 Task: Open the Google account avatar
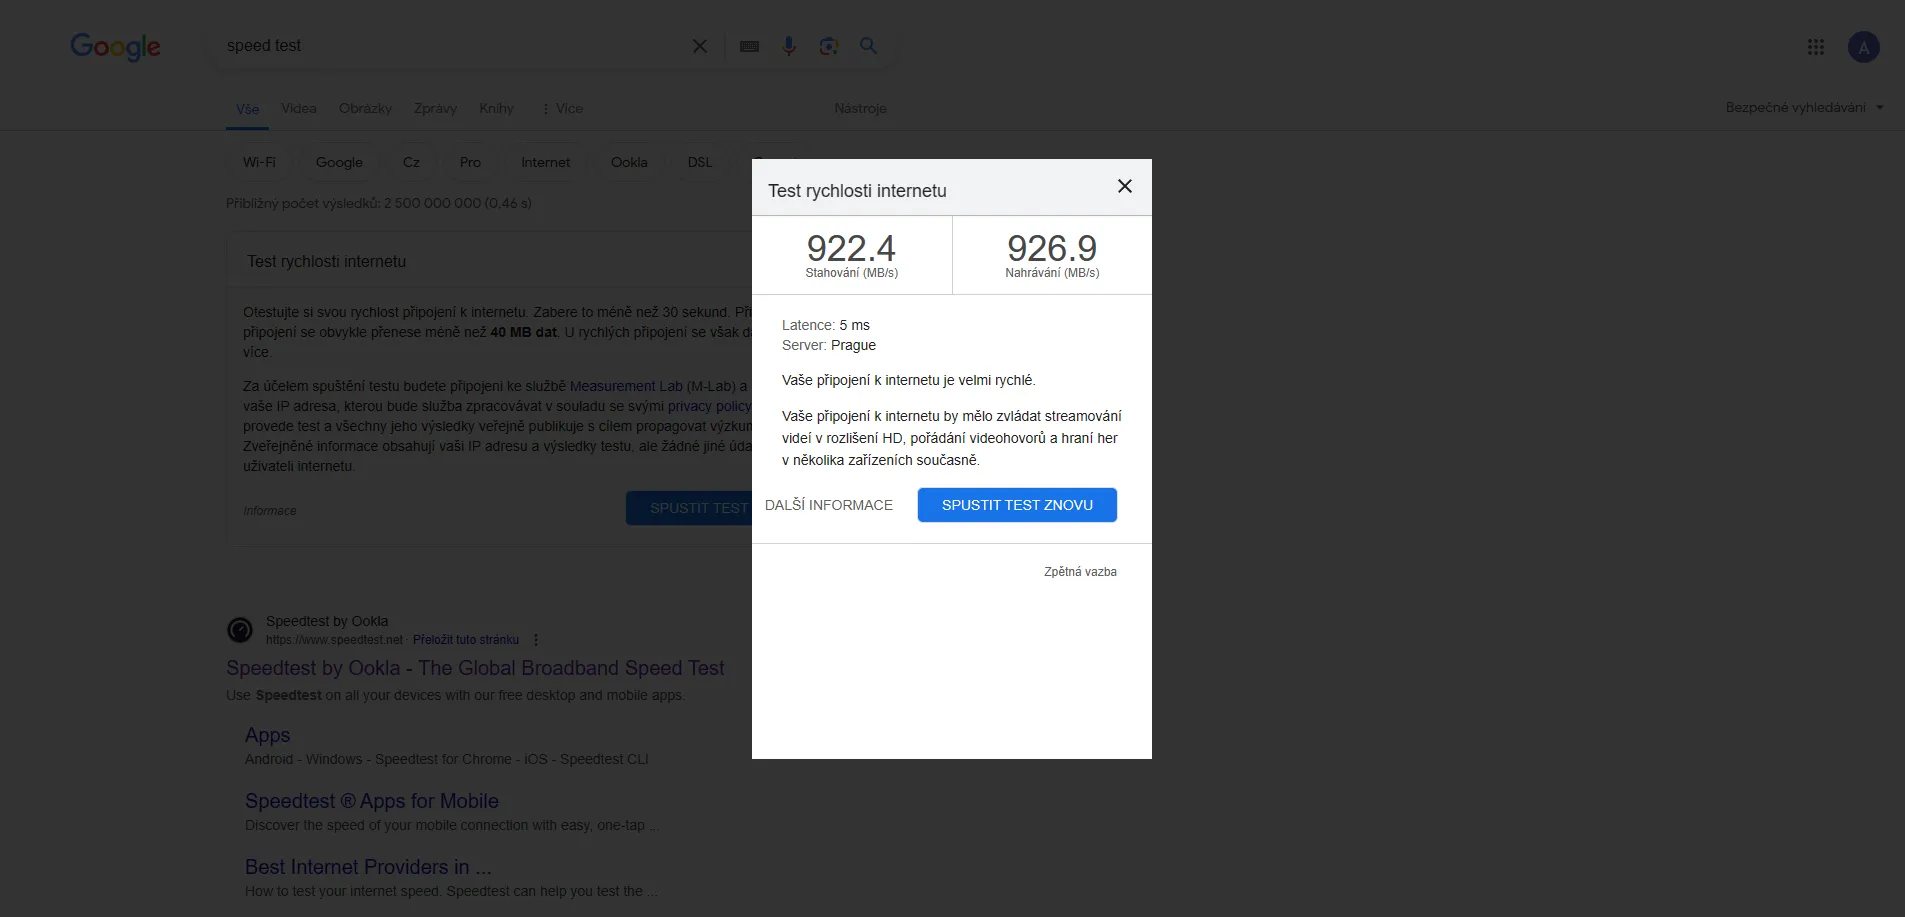pos(1863,47)
